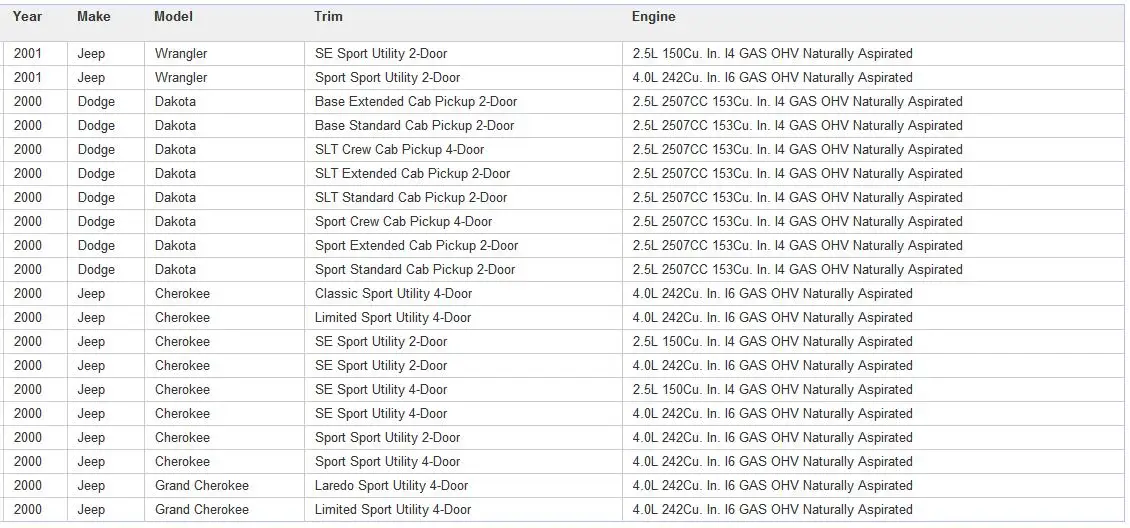Screen dimensions: 1130x528
Task: Click the Trim column header
Action: click(328, 17)
